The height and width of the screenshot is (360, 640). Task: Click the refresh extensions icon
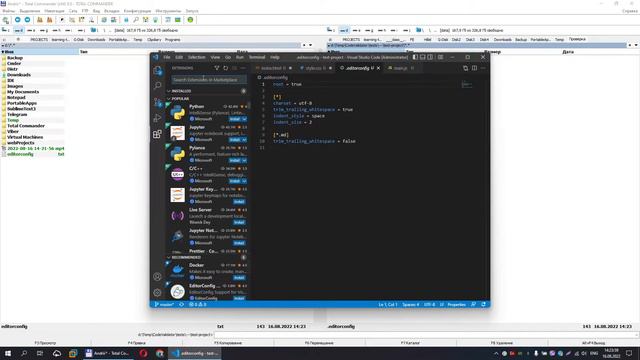[x=226, y=68]
